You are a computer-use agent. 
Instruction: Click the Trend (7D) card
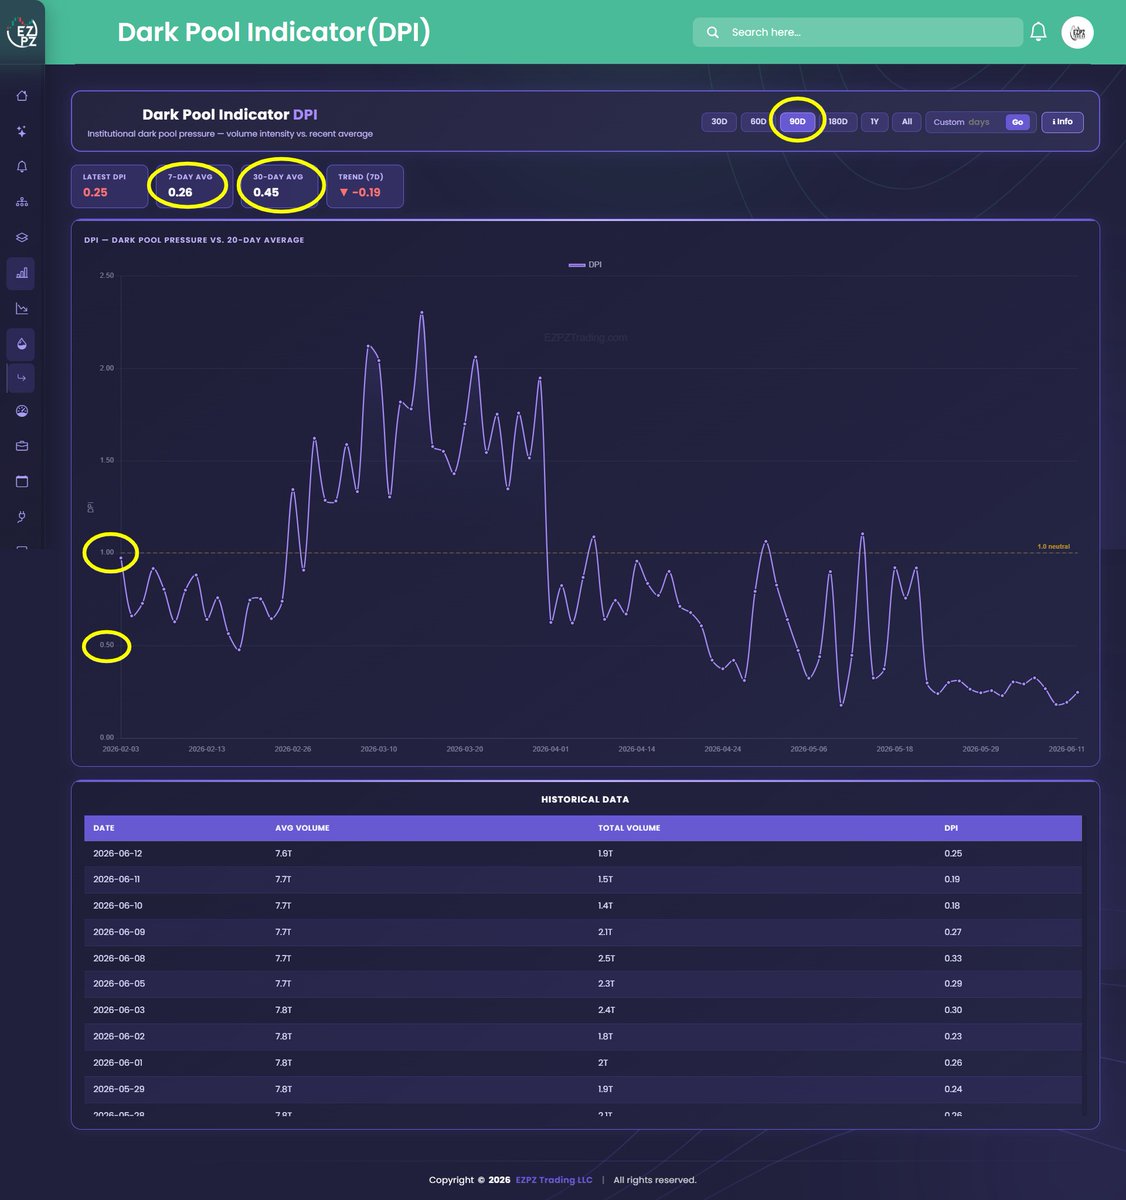[365, 186]
